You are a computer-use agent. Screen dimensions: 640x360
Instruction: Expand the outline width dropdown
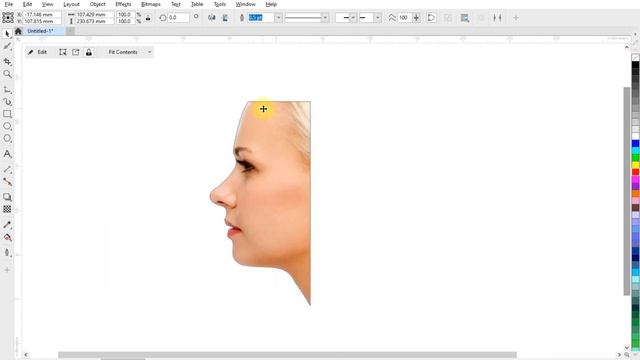(x=278, y=18)
